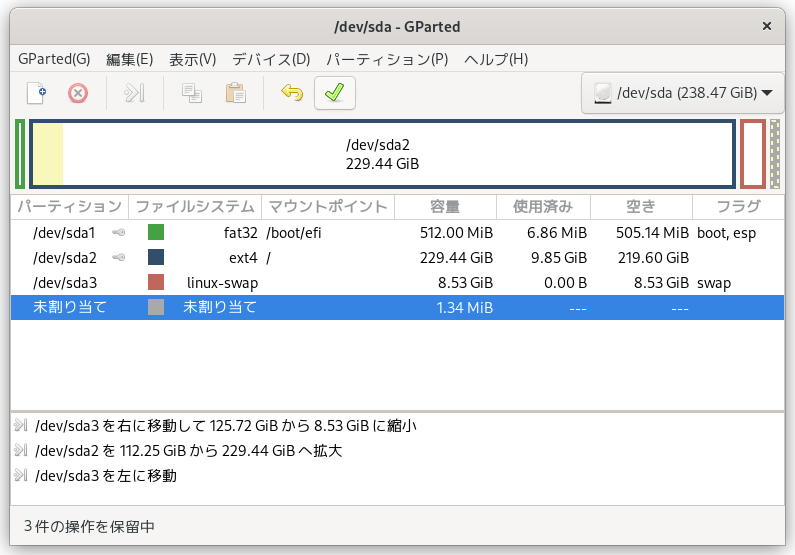This screenshot has height=555, width=795.
Task: Click the 9.85 GiB used cell
Action: [559, 258]
